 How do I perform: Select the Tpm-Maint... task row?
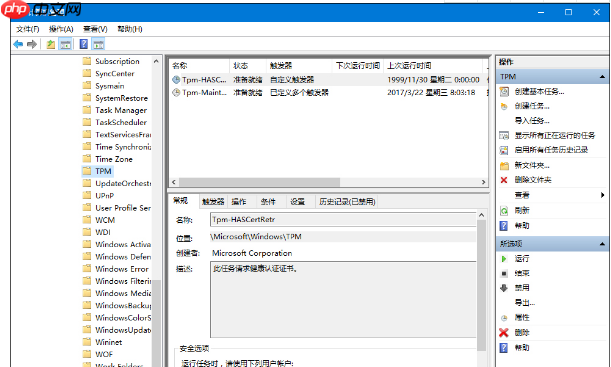pyautogui.click(x=327, y=93)
